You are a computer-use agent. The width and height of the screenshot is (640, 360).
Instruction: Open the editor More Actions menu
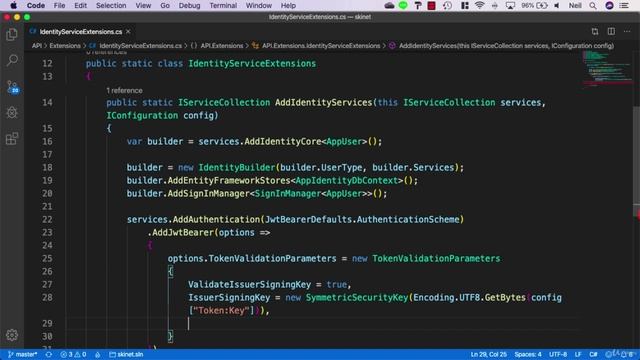(x=627, y=31)
